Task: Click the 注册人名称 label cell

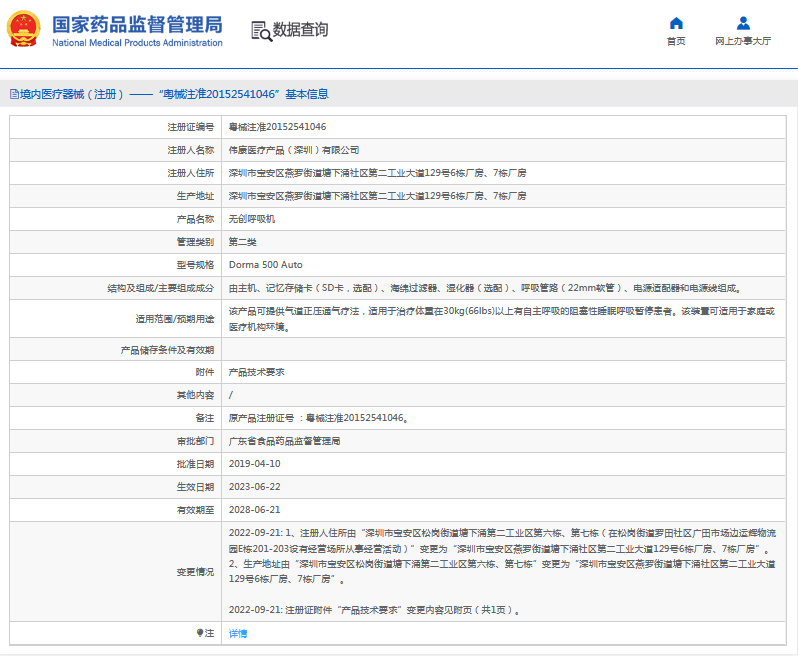Action: 116,150
